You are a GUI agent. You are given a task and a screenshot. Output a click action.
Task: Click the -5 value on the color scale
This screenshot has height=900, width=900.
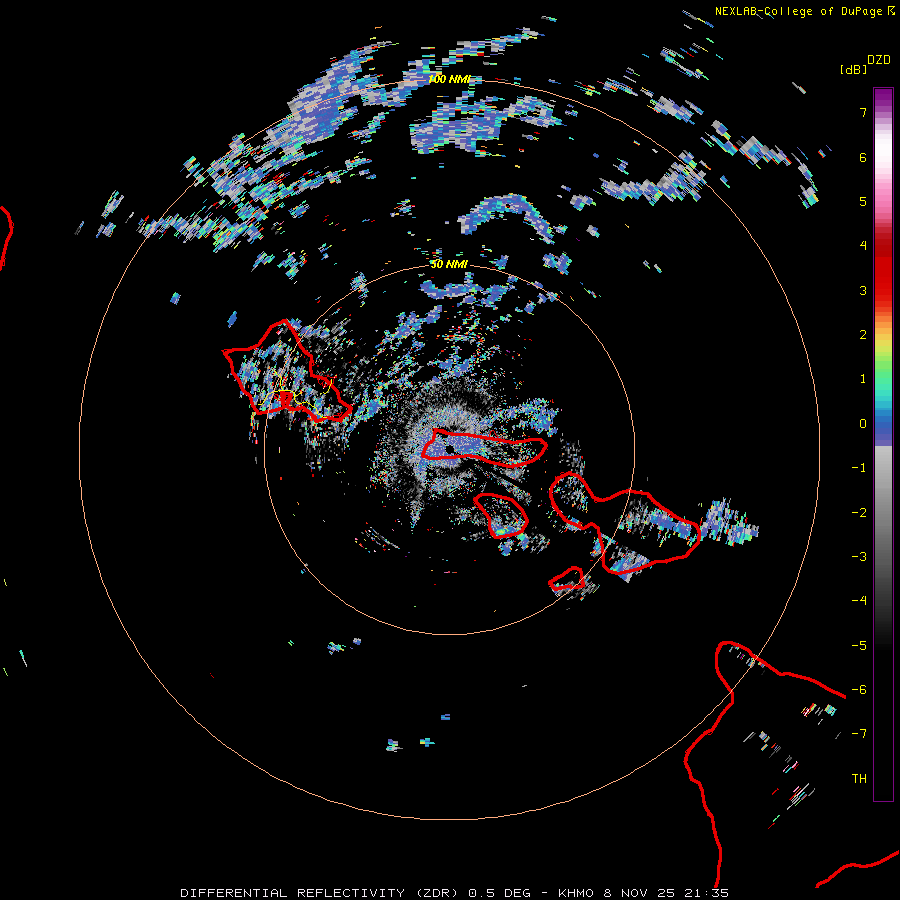(859, 645)
